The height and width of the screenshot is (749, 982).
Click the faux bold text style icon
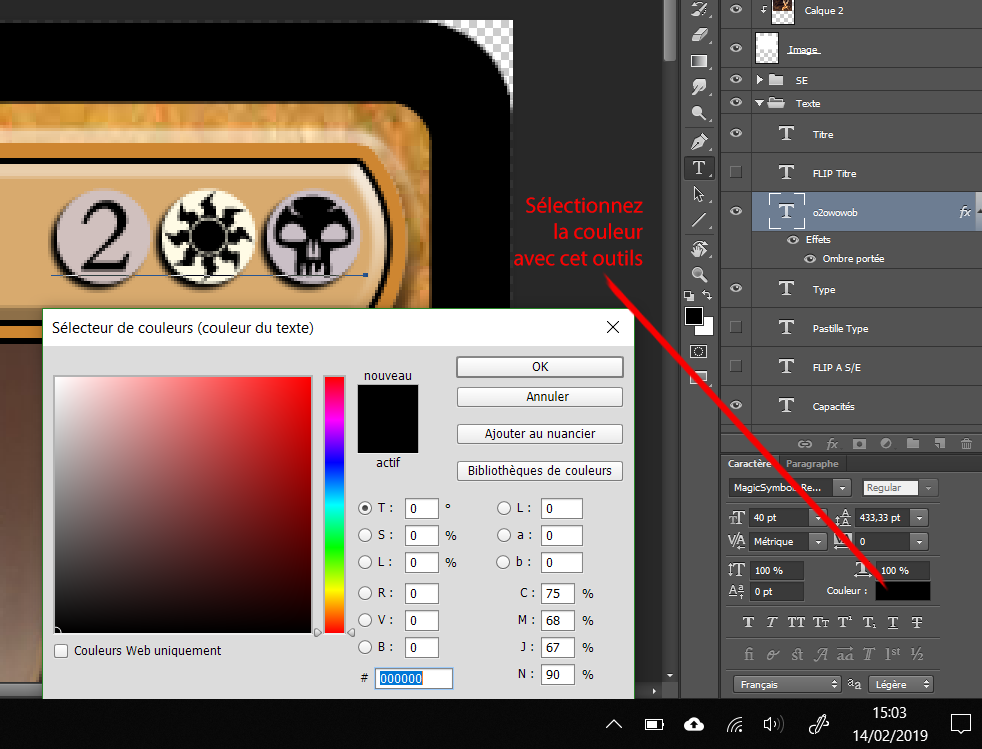(x=748, y=622)
